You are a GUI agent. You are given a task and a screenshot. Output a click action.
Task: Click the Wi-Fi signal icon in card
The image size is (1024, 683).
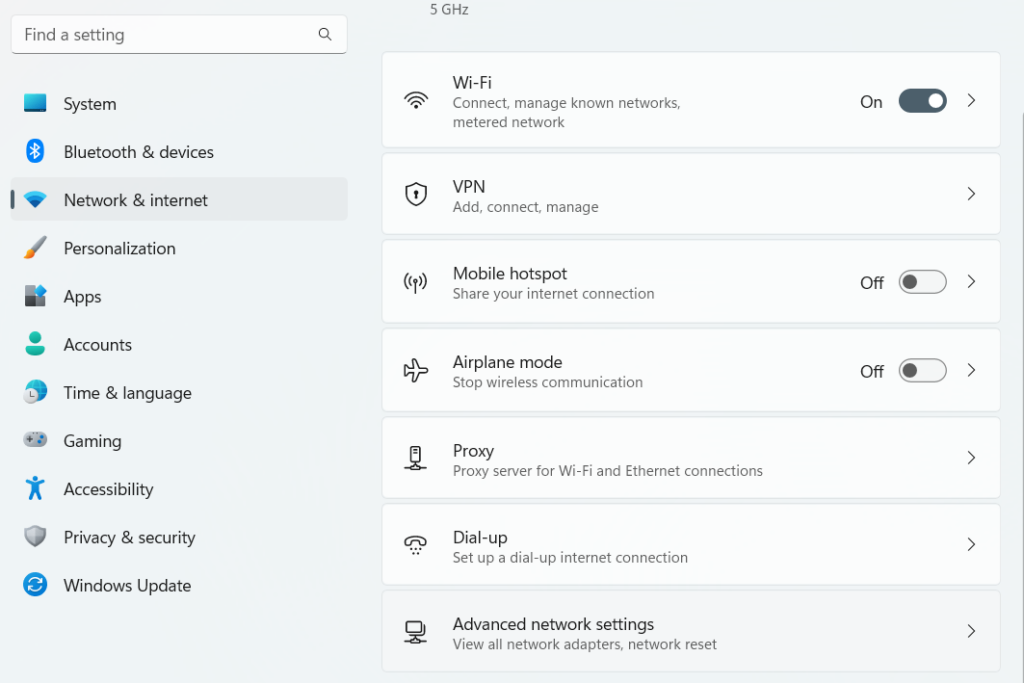[416, 100]
